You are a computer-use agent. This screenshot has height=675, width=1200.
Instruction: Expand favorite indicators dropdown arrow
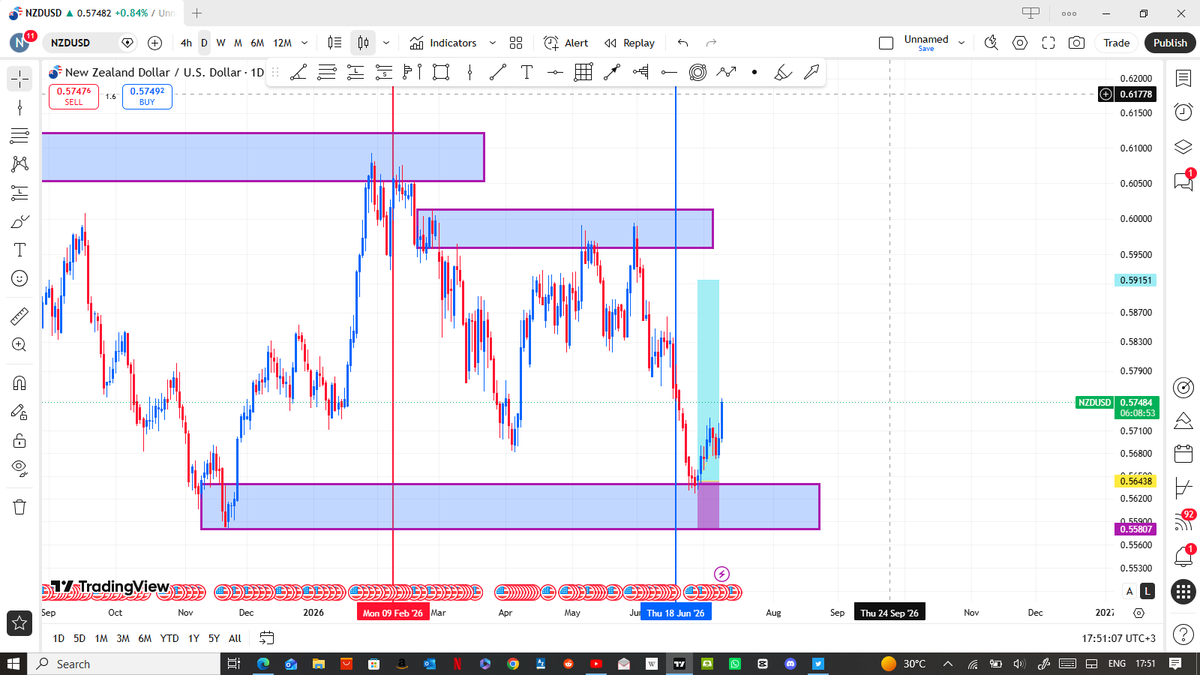click(x=492, y=43)
